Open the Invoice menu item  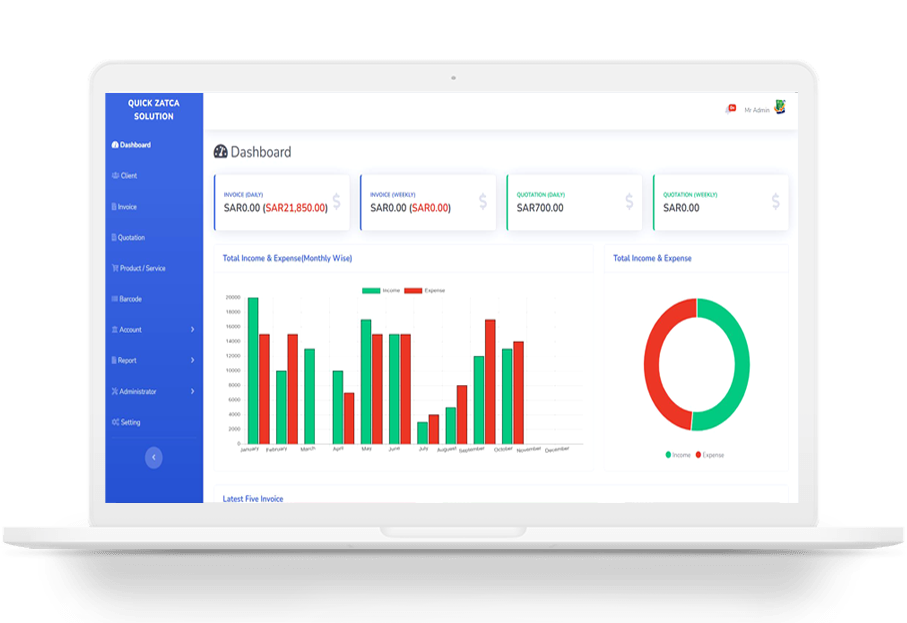pyautogui.click(x=126, y=207)
